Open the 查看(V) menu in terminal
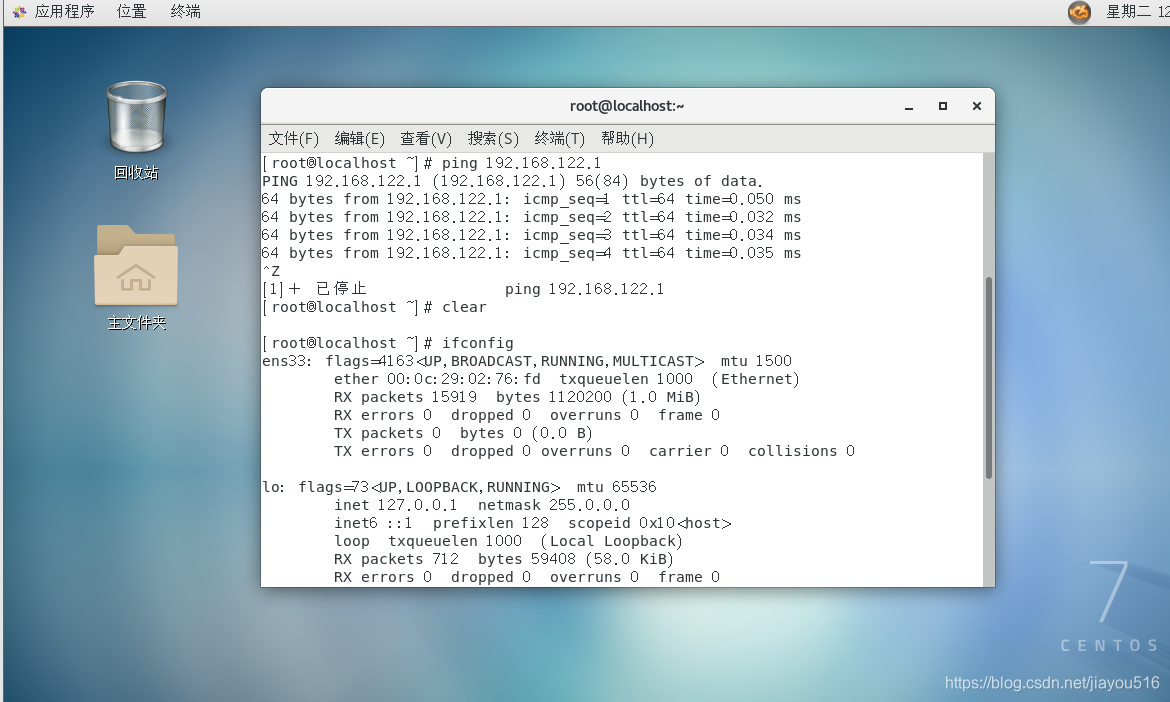This screenshot has height=702, width=1170. [x=426, y=139]
